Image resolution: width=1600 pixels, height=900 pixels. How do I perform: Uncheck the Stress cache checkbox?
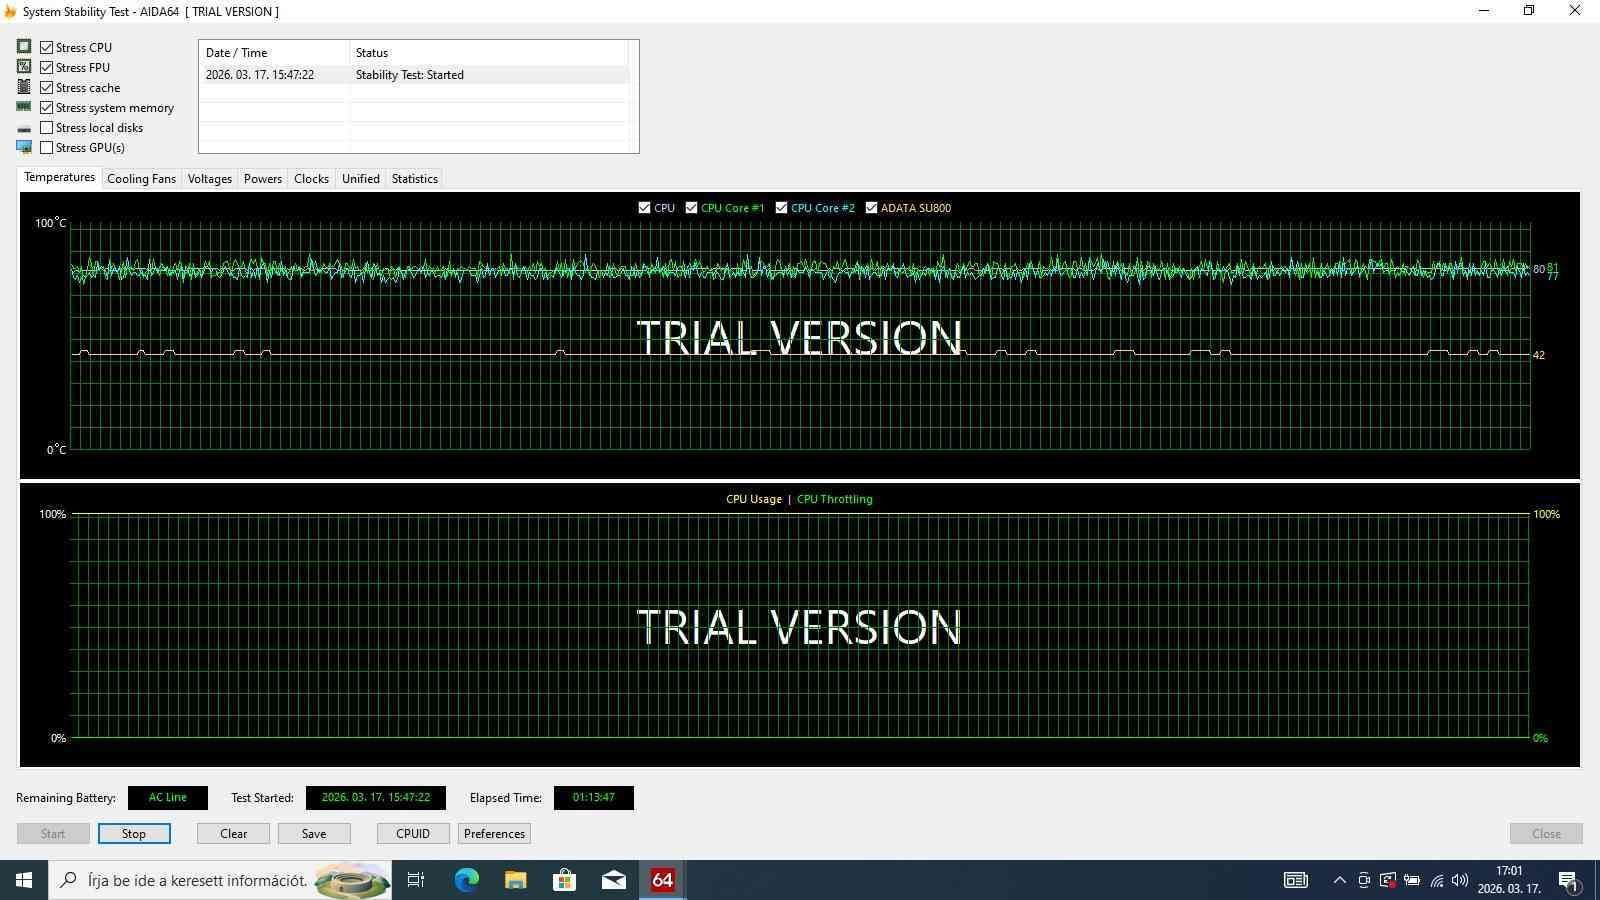pos(47,87)
